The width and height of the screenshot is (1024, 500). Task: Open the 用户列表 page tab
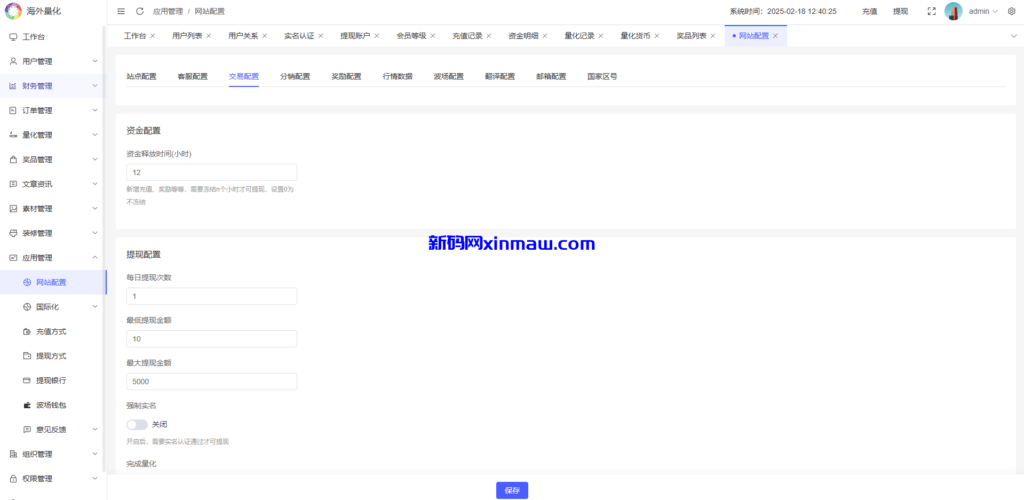coord(187,36)
